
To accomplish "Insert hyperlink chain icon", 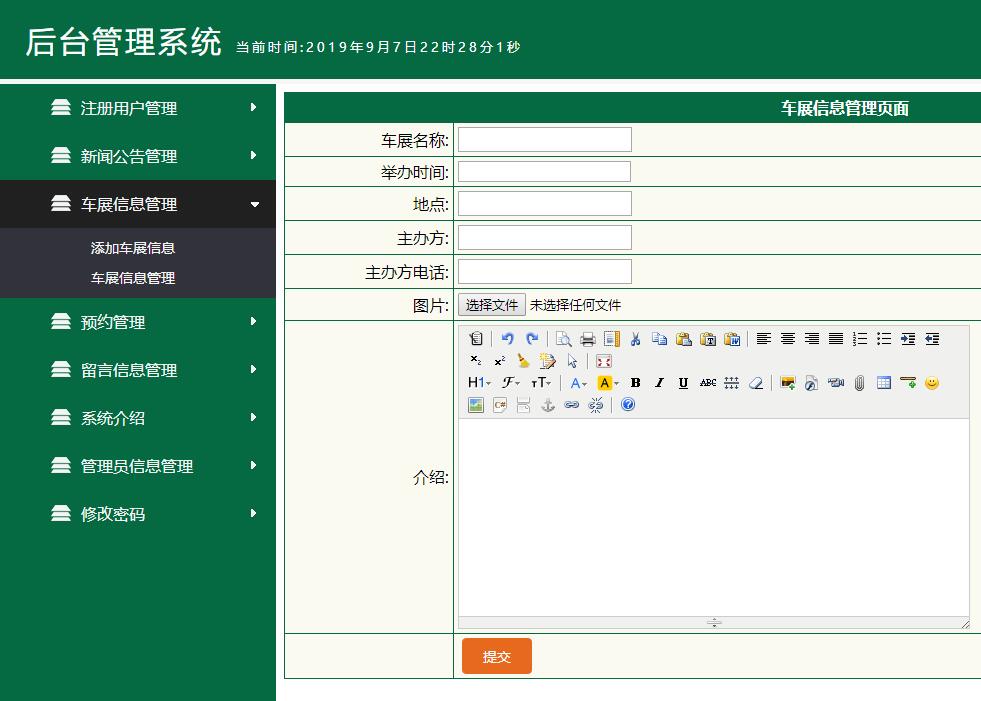I will (x=572, y=405).
